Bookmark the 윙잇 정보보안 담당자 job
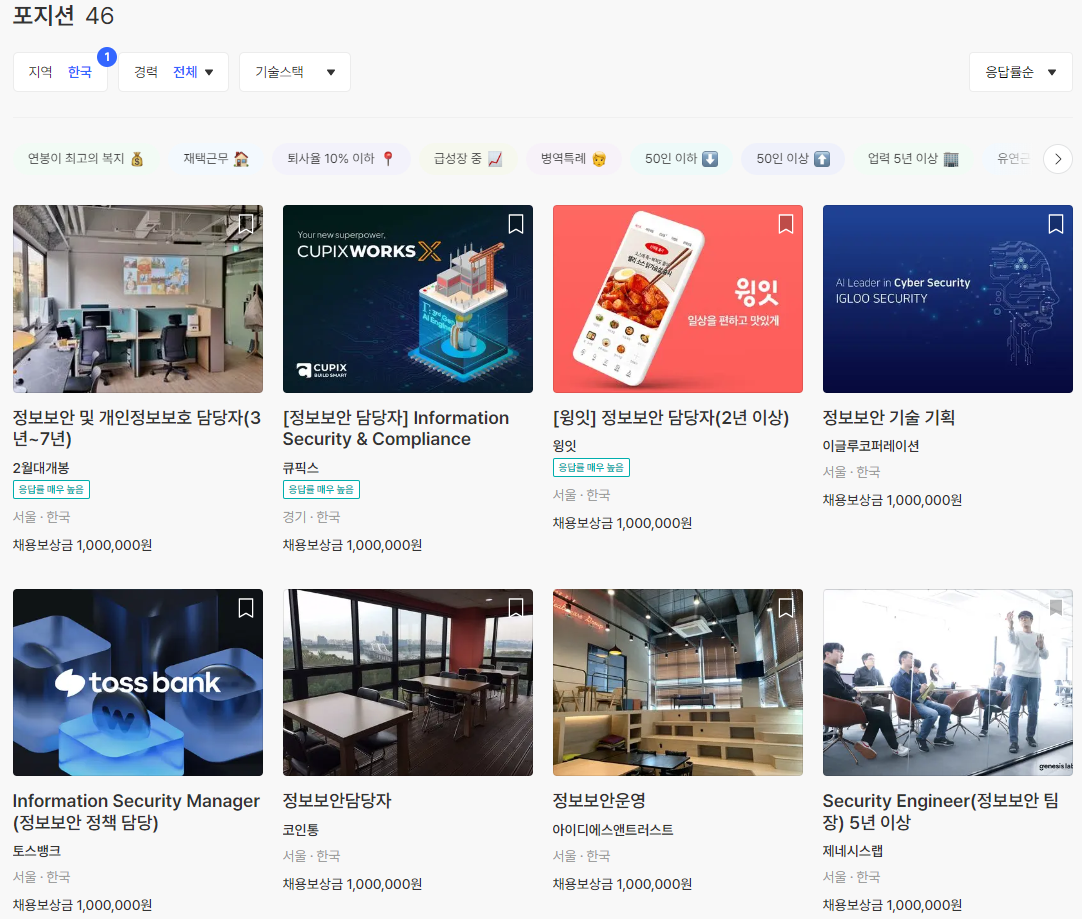 pyautogui.click(x=785, y=224)
